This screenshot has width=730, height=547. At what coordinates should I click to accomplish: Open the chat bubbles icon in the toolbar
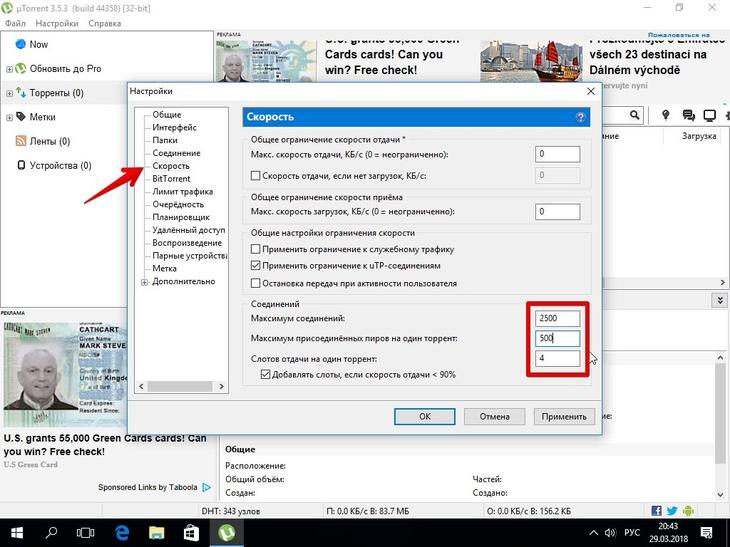688,115
